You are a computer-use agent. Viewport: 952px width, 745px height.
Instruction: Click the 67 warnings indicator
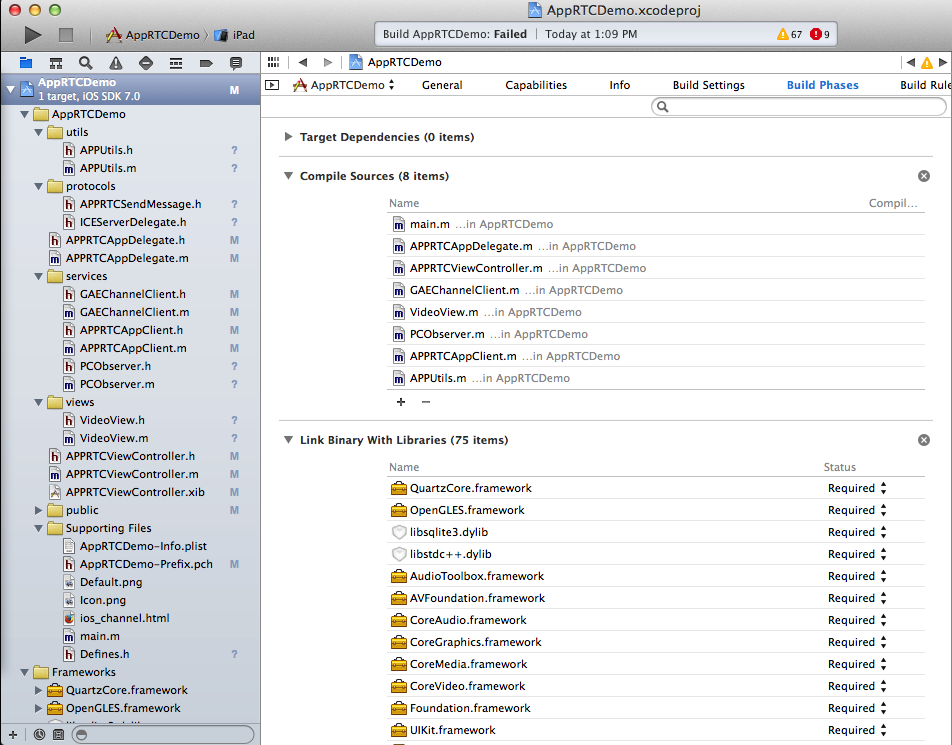coord(789,35)
